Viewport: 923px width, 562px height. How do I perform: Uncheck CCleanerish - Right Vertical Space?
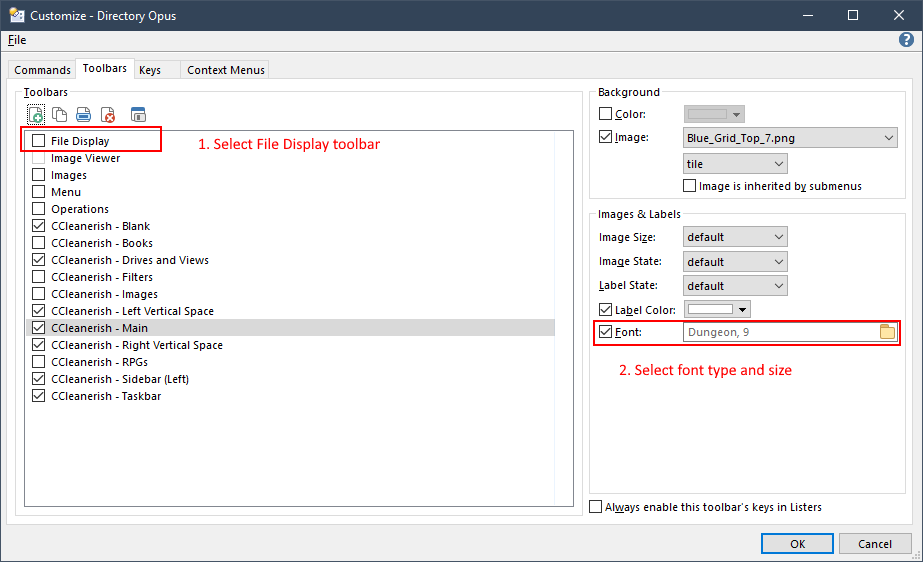tap(38, 345)
